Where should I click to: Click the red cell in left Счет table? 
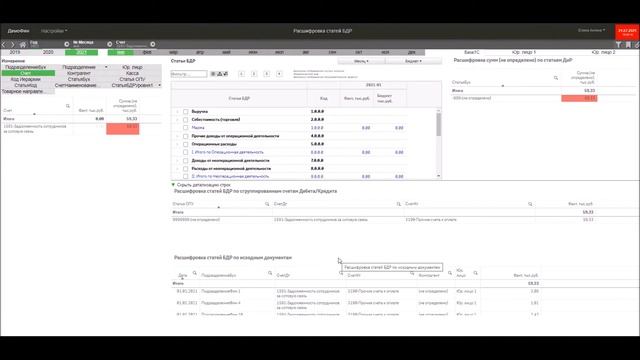pos(123,129)
